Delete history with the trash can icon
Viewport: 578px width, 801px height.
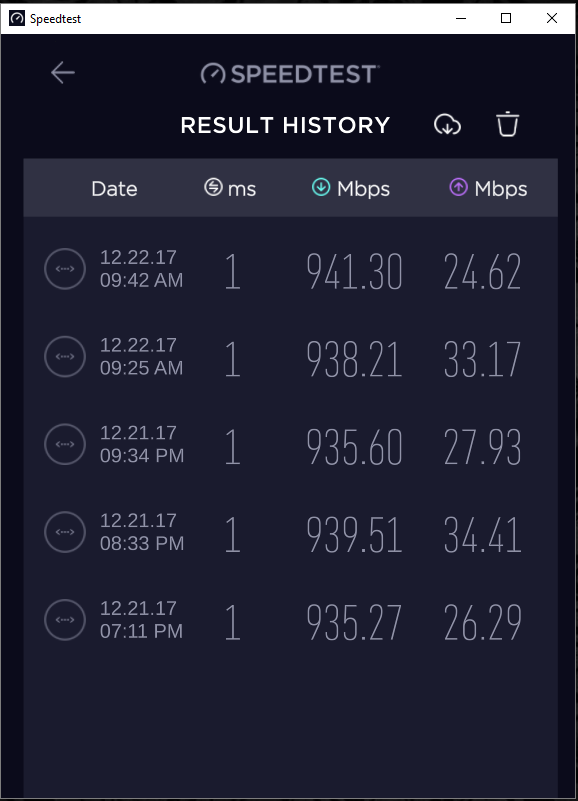(507, 124)
